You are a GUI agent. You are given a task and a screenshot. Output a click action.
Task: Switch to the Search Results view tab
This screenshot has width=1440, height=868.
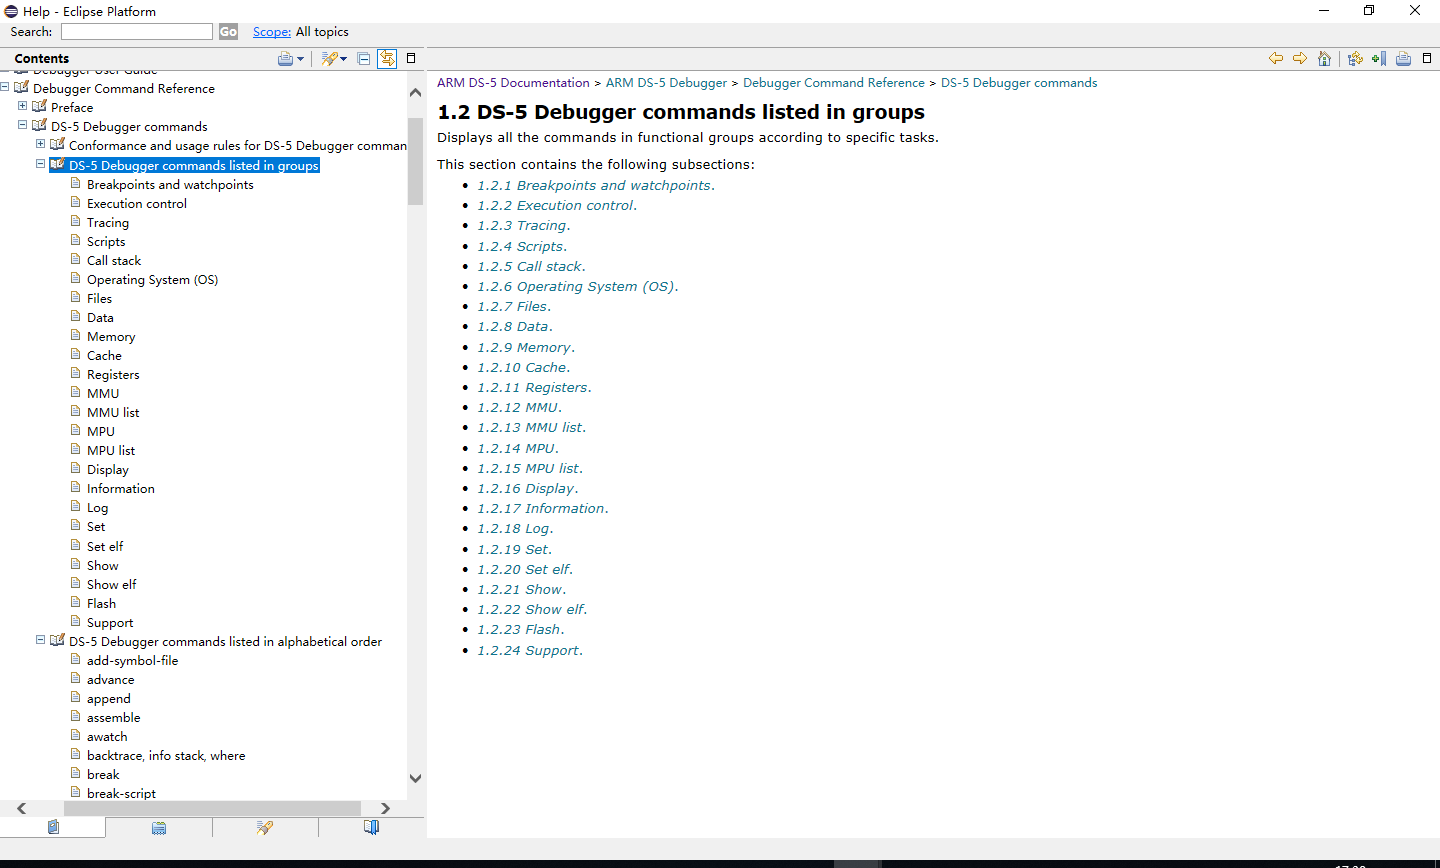(265, 827)
